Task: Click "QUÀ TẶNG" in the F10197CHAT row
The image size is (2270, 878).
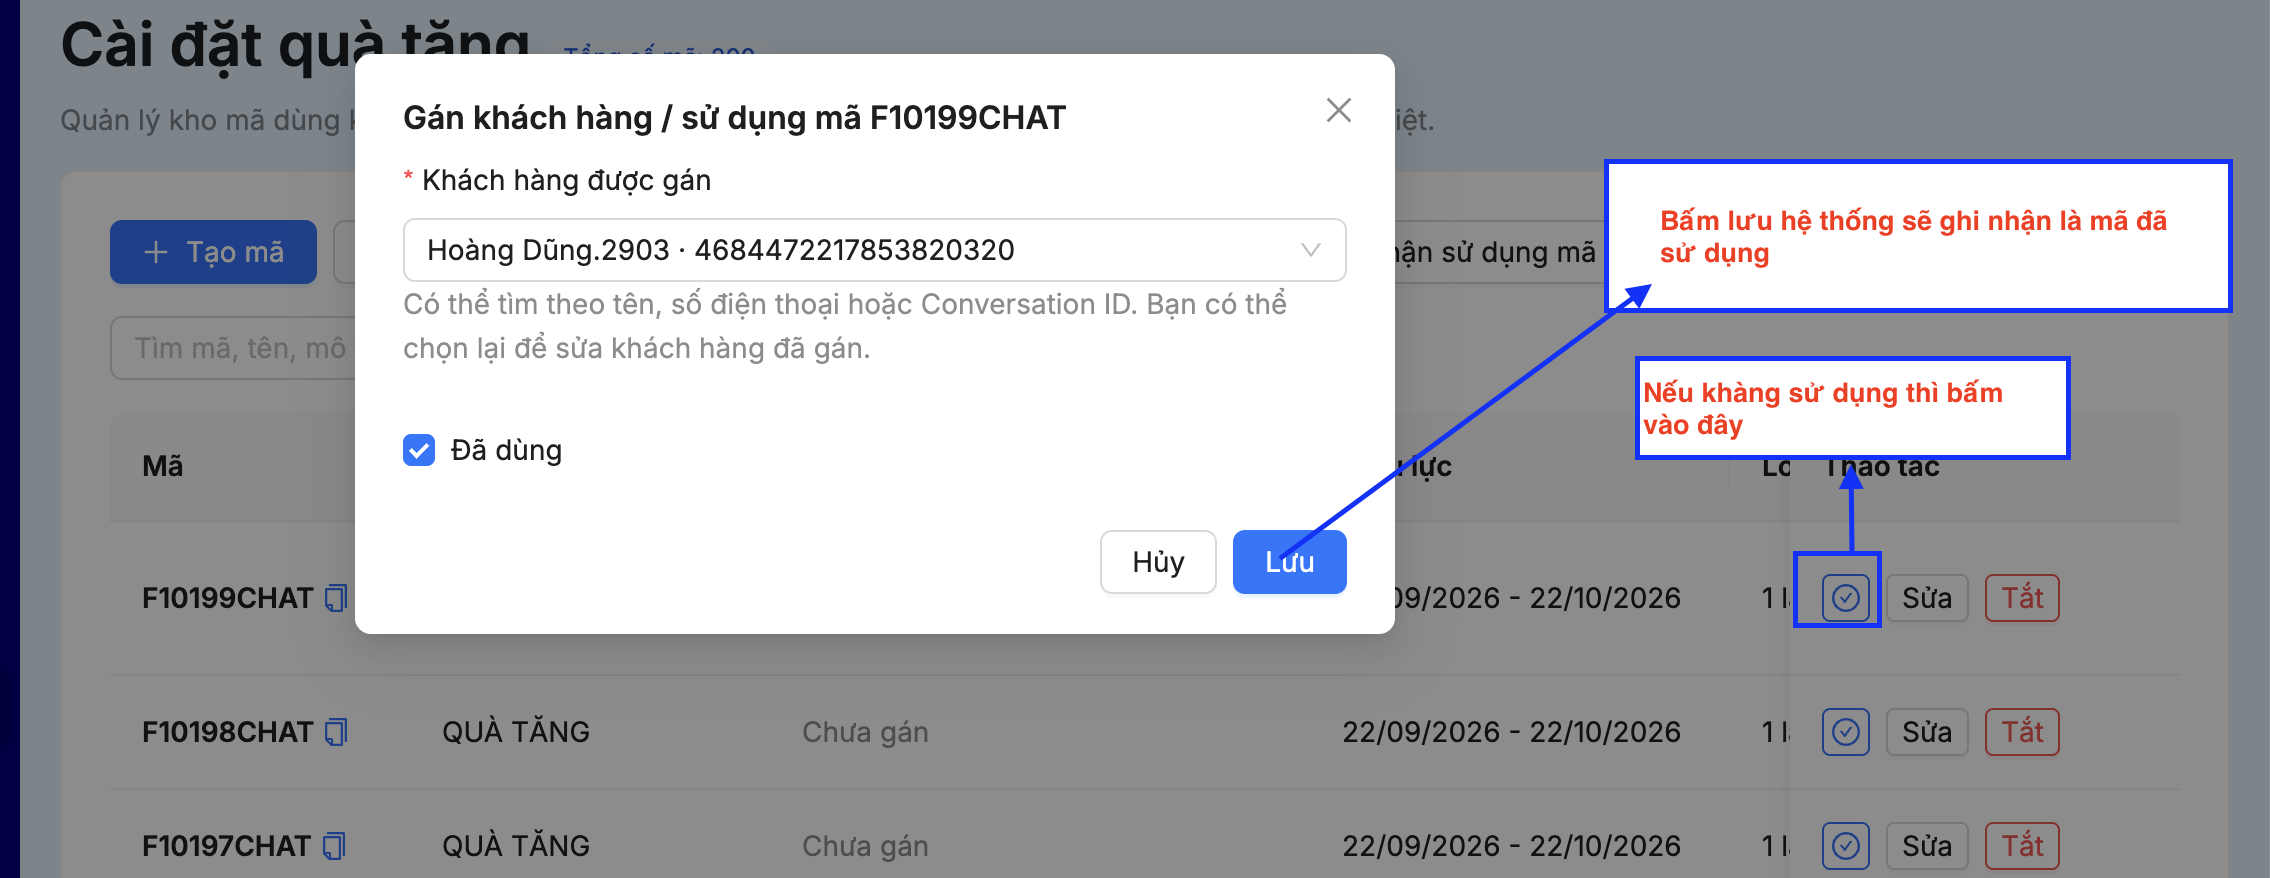Action: coord(516,845)
